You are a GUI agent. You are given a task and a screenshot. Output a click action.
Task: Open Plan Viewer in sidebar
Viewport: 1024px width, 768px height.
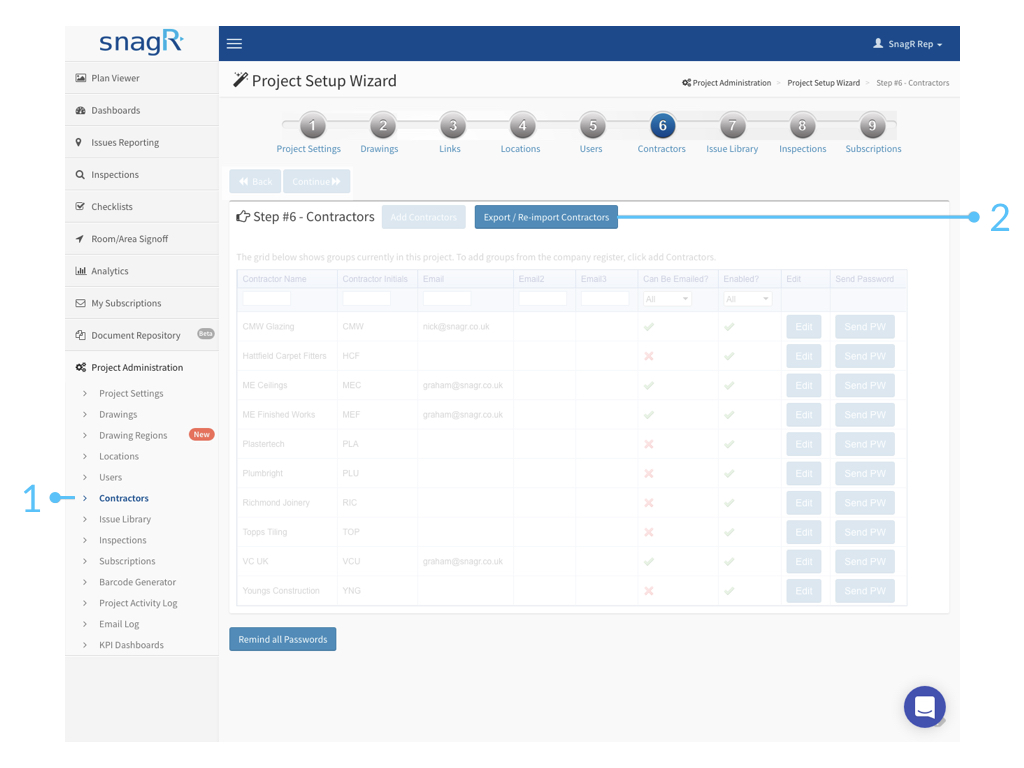coord(142,78)
